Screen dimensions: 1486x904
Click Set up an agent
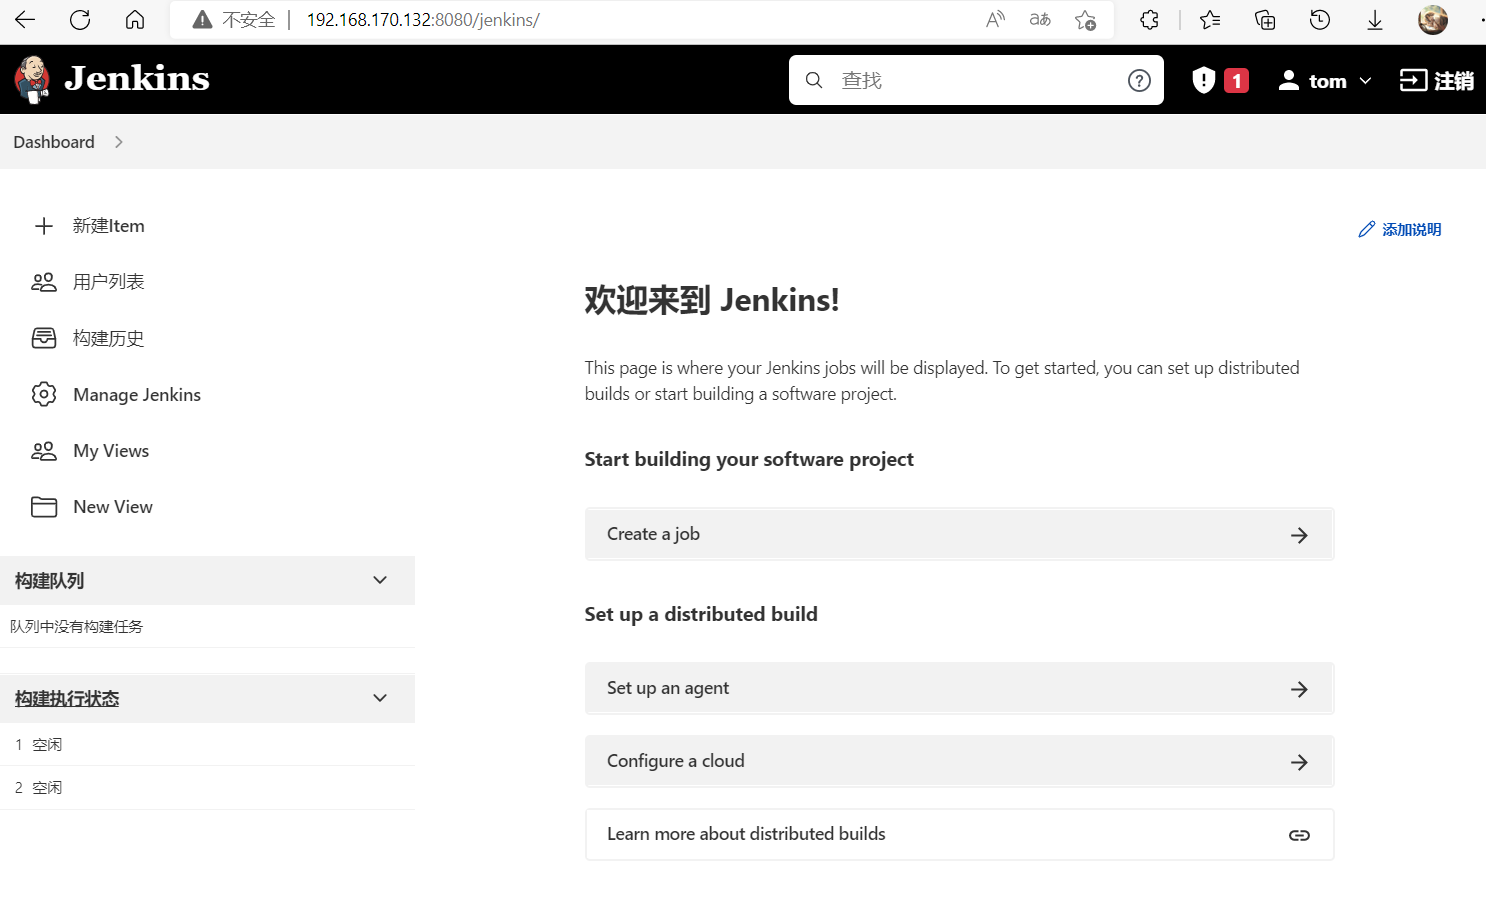(960, 688)
